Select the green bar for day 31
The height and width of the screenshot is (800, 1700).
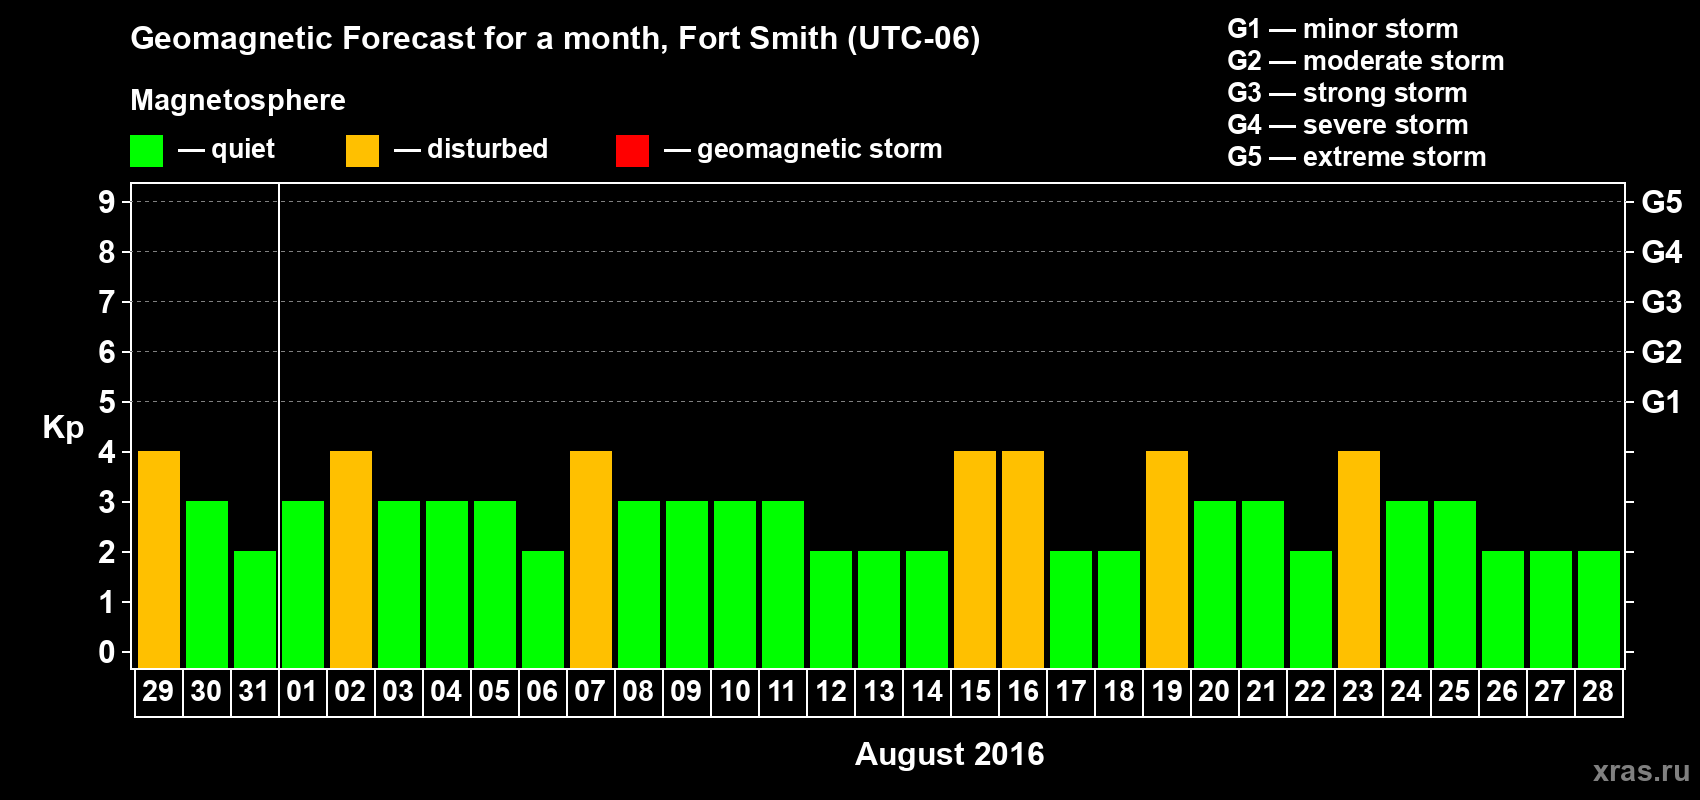click(x=255, y=609)
